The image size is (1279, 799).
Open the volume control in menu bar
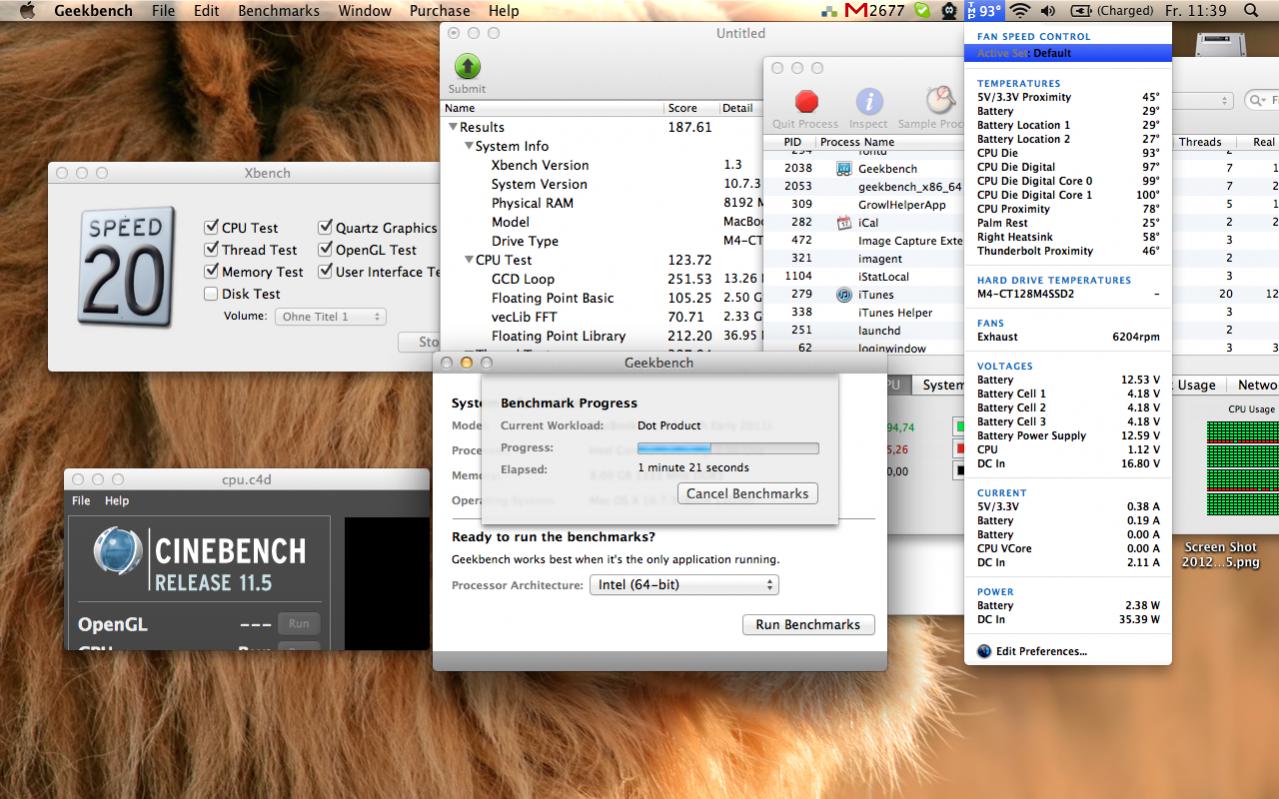click(x=1048, y=11)
